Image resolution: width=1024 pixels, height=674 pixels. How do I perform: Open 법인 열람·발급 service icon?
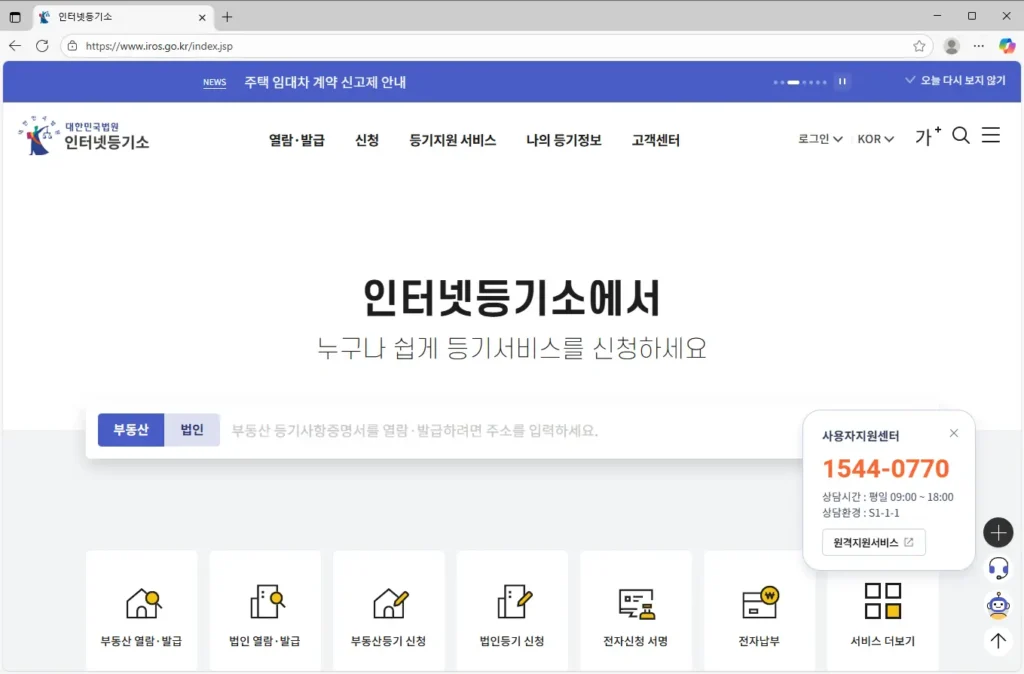[x=265, y=610]
